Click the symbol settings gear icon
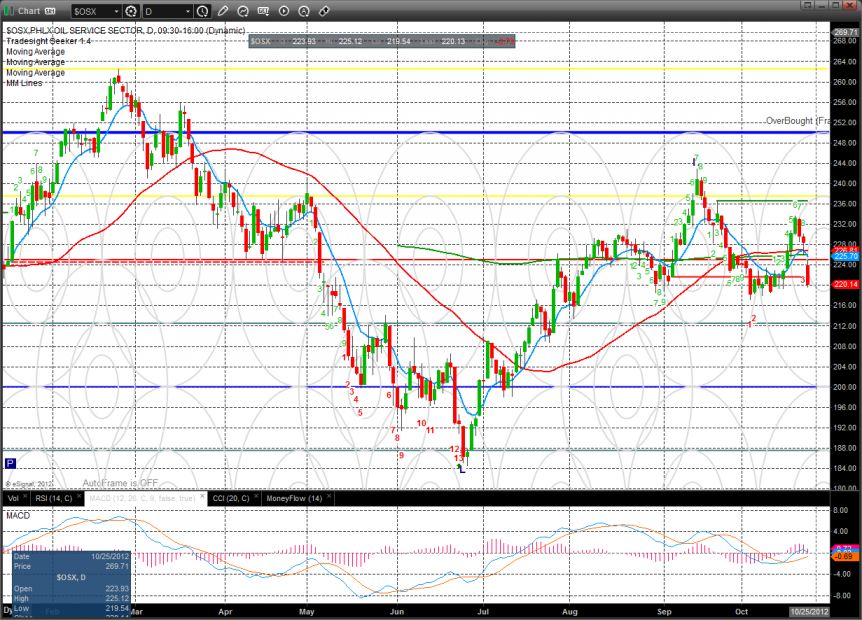The image size is (862, 620). 130,11
